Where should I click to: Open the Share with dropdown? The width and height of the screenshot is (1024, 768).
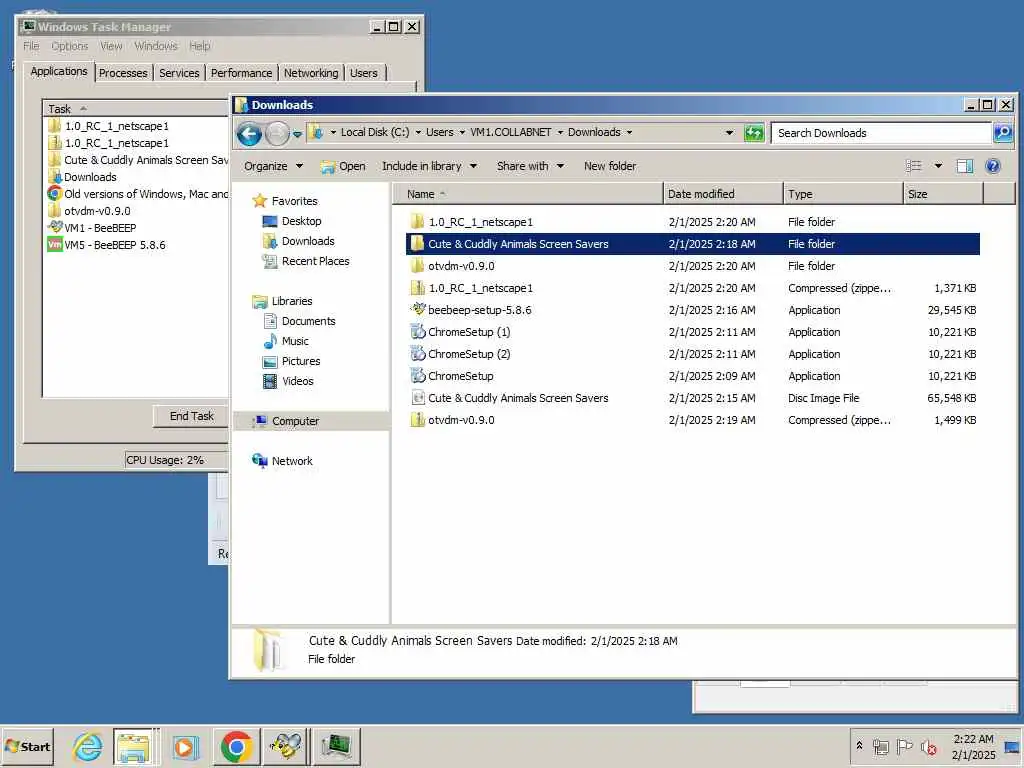point(530,166)
